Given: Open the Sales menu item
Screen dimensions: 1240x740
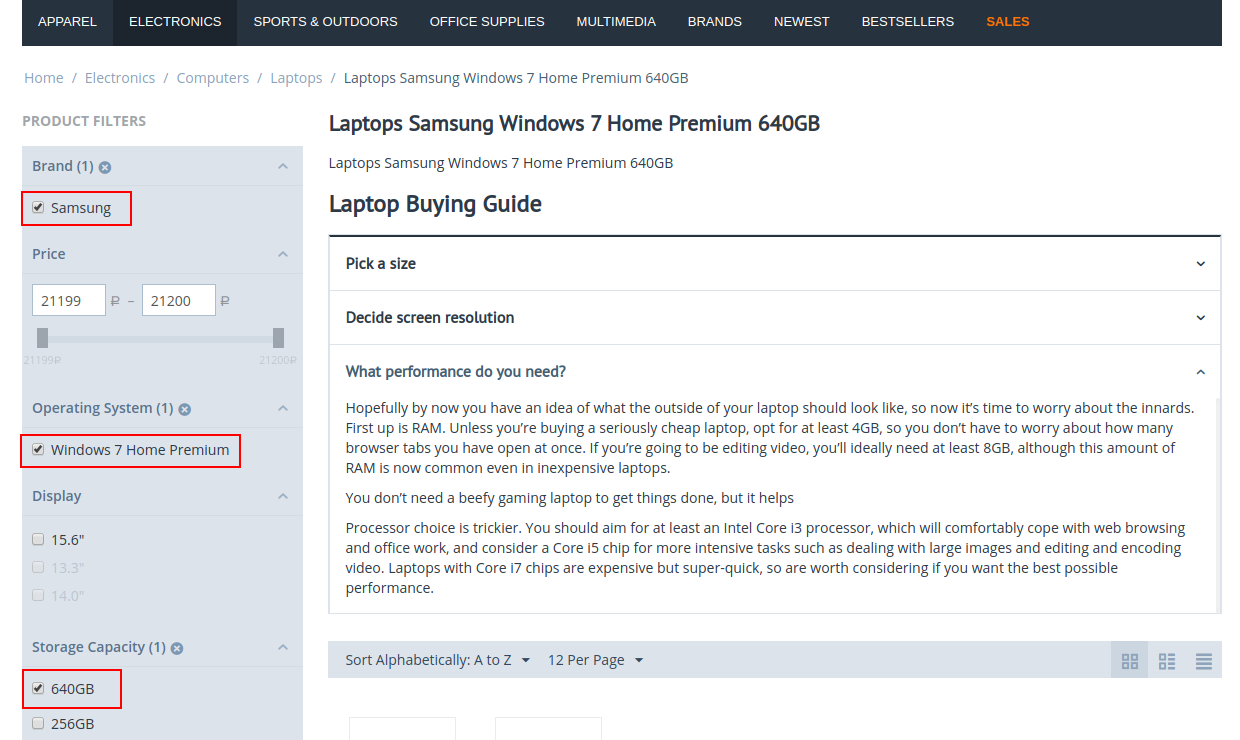Looking at the screenshot, I should point(1007,22).
